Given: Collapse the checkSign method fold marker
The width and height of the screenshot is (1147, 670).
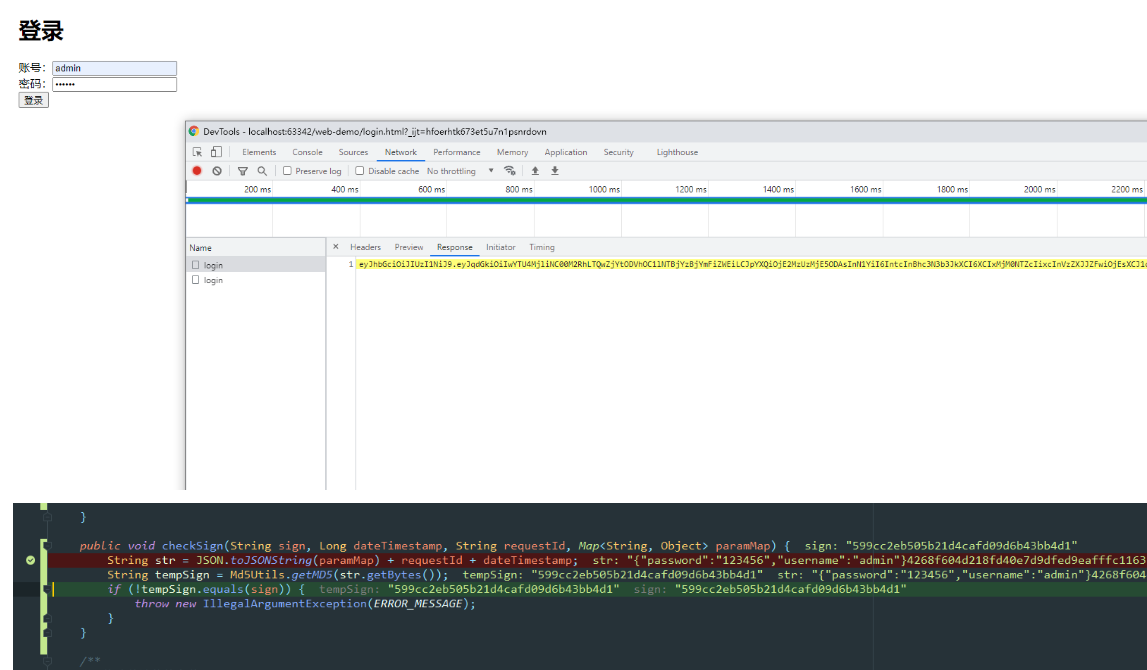Looking at the screenshot, I should click(x=47, y=545).
